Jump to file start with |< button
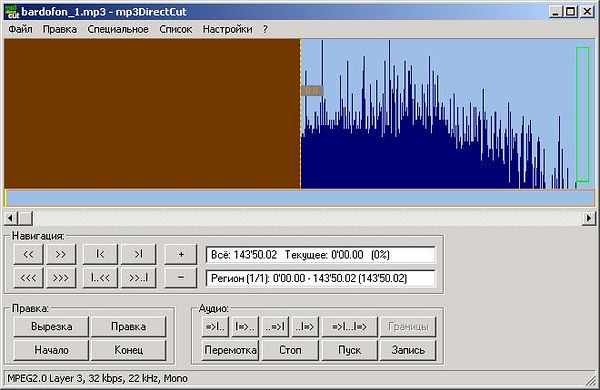This screenshot has height=390, width=600. pos(100,254)
